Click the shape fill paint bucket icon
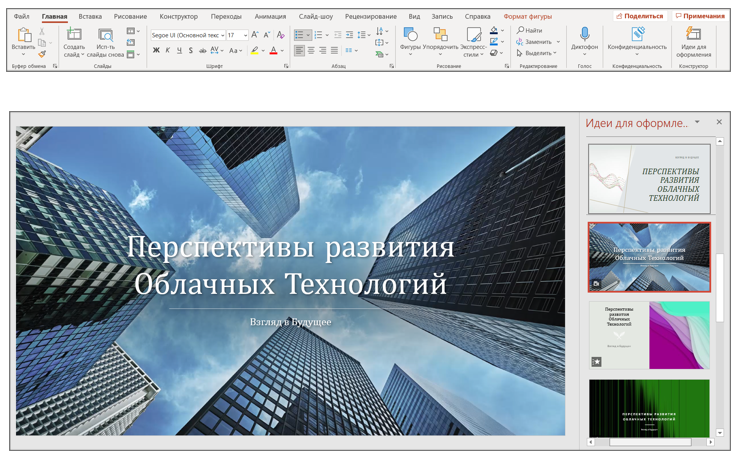This screenshot has width=739, height=462. (494, 31)
